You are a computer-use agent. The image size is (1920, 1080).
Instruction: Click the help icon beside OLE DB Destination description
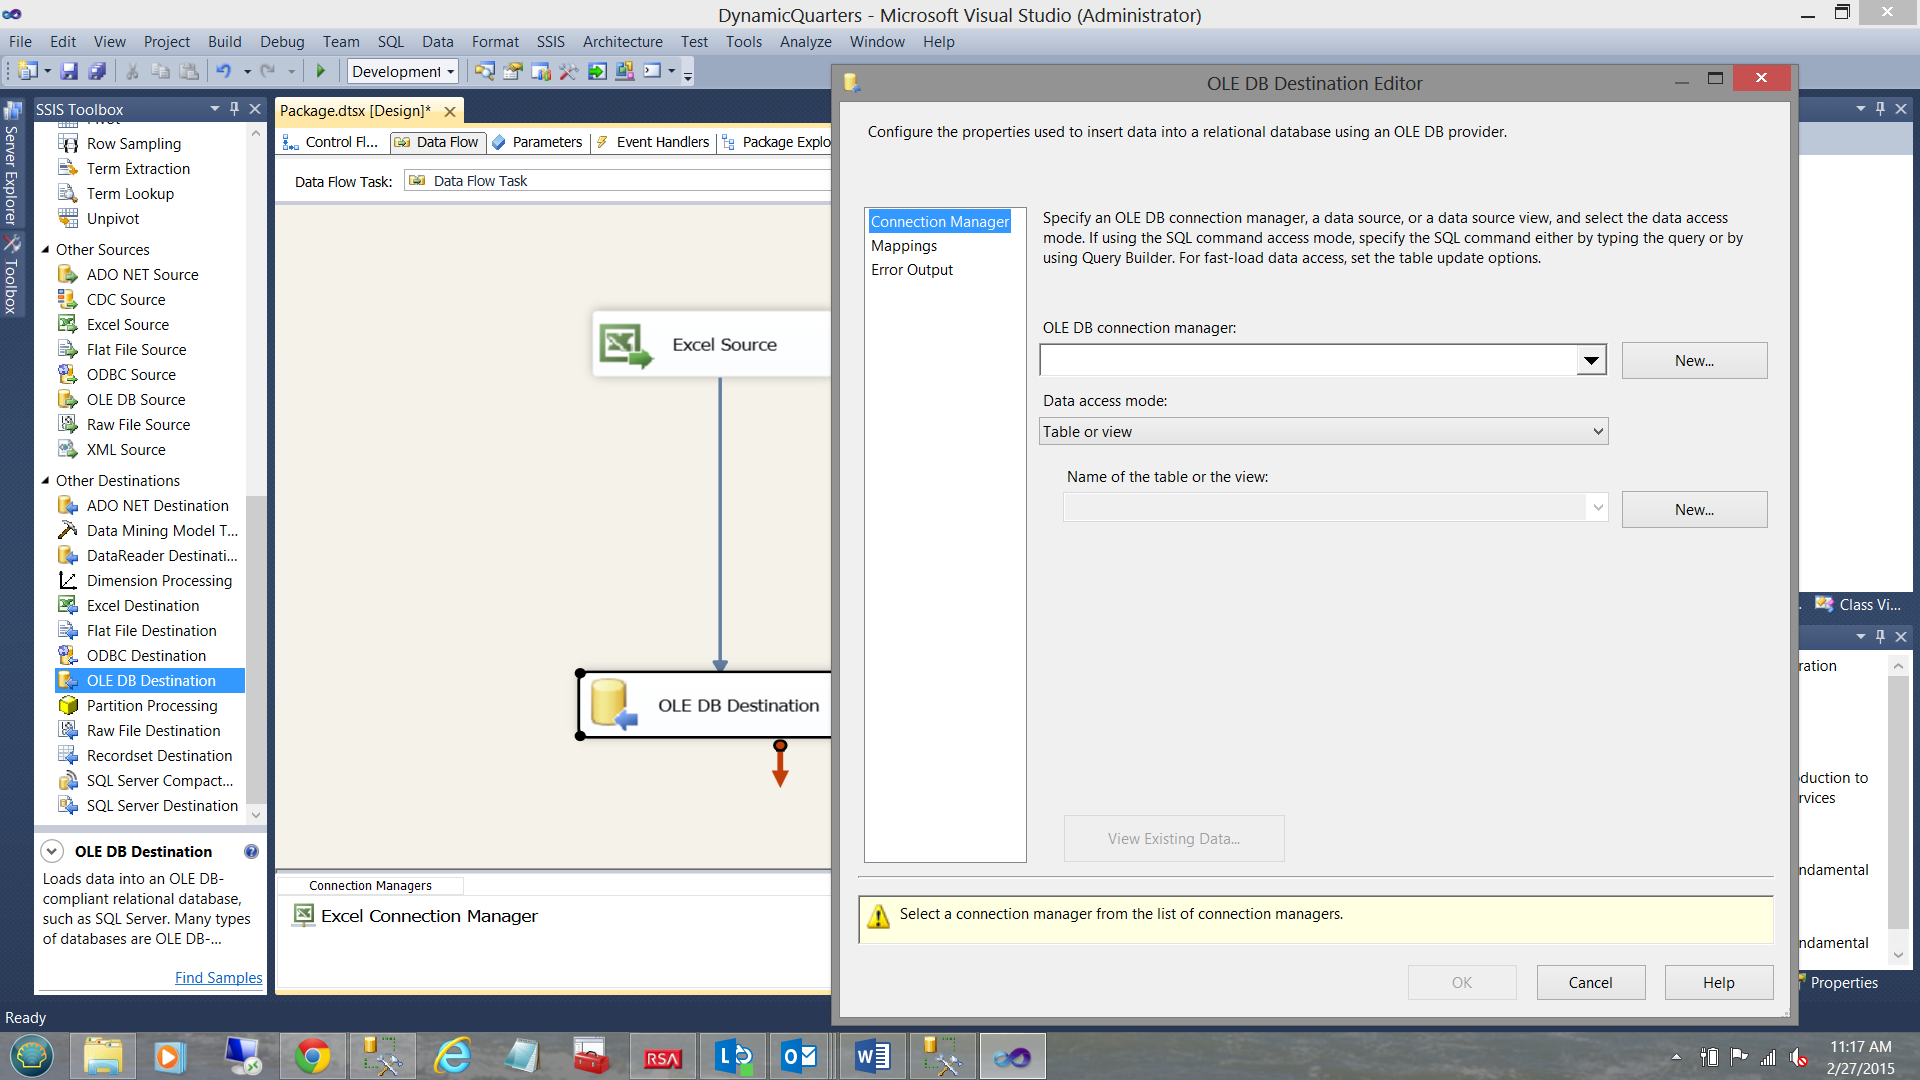pyautogui.click(x=251, y=851)
